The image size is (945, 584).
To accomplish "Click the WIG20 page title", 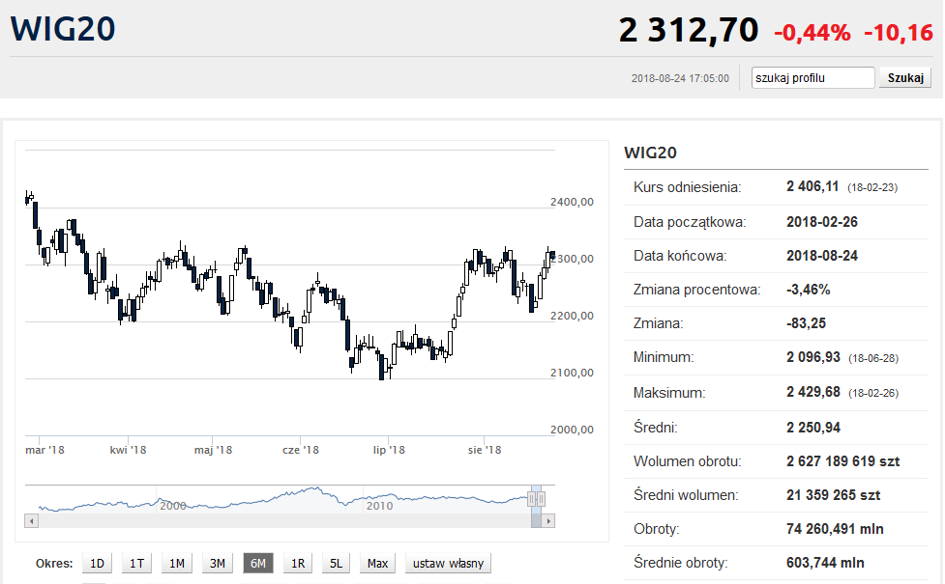I will click(63, 28).
